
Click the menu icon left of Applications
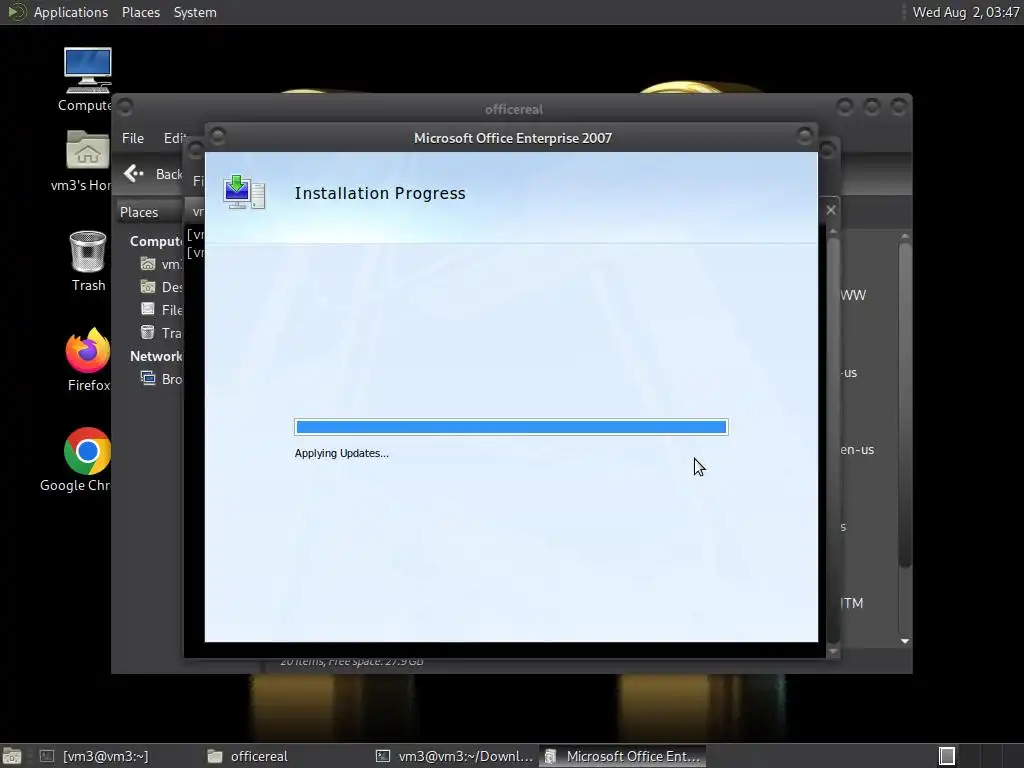pos(16,12)
